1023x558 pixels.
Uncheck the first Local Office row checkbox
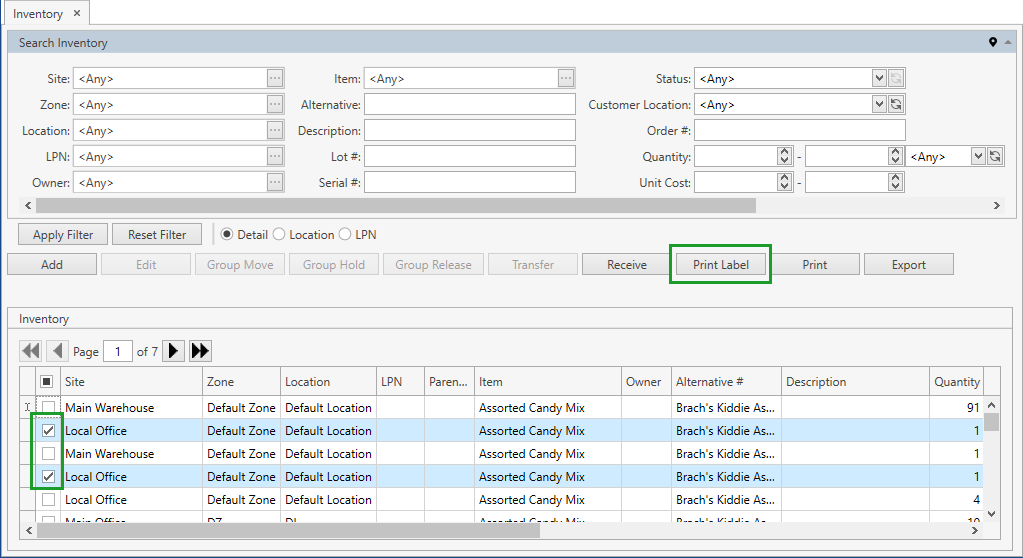[47, 431]
